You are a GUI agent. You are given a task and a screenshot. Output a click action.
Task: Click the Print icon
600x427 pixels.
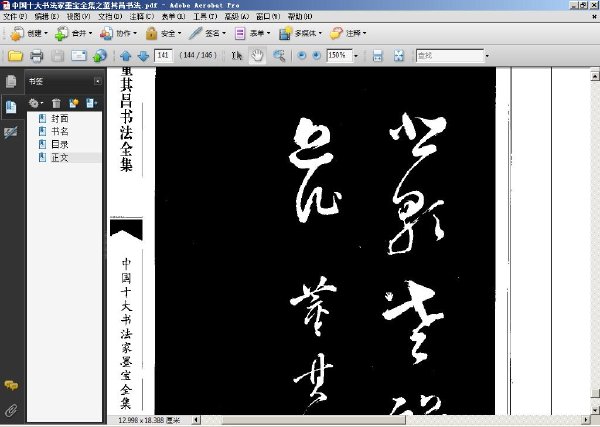tap(36, 56)
